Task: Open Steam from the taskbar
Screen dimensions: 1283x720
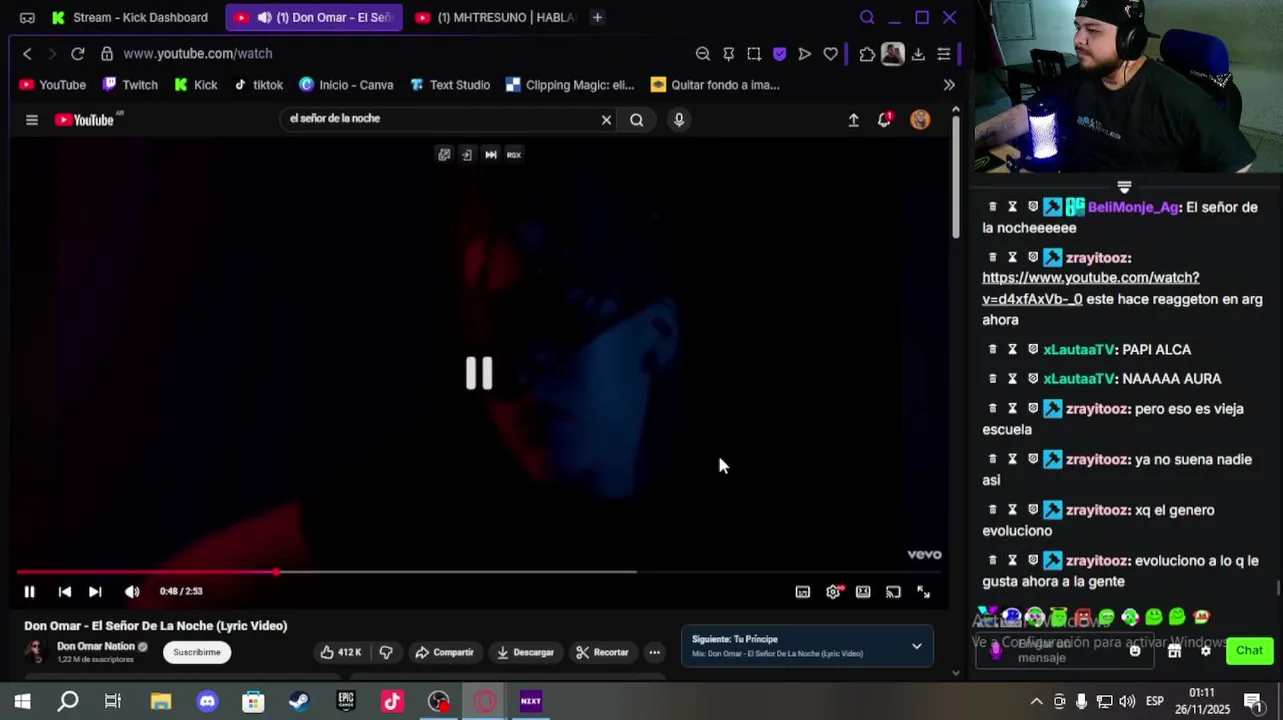Action: 299,702
